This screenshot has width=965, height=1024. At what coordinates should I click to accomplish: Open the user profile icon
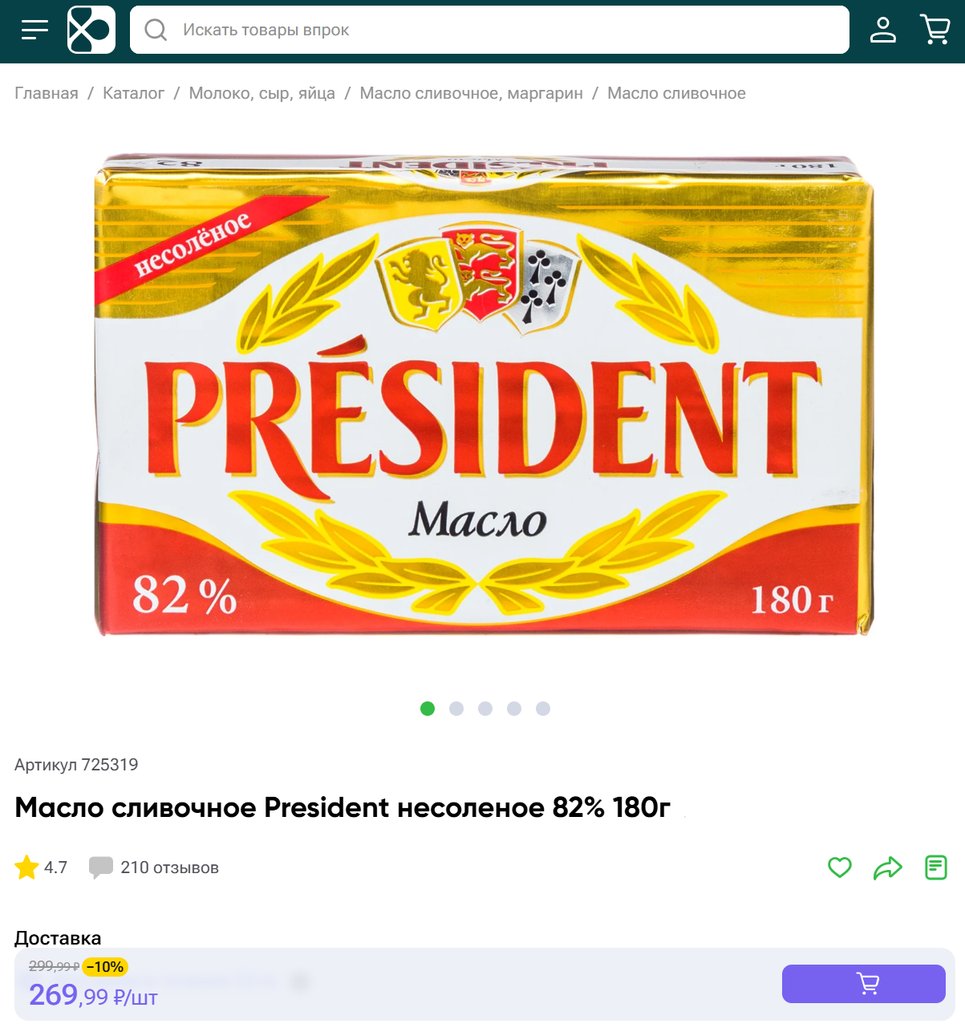pos(883,30)
